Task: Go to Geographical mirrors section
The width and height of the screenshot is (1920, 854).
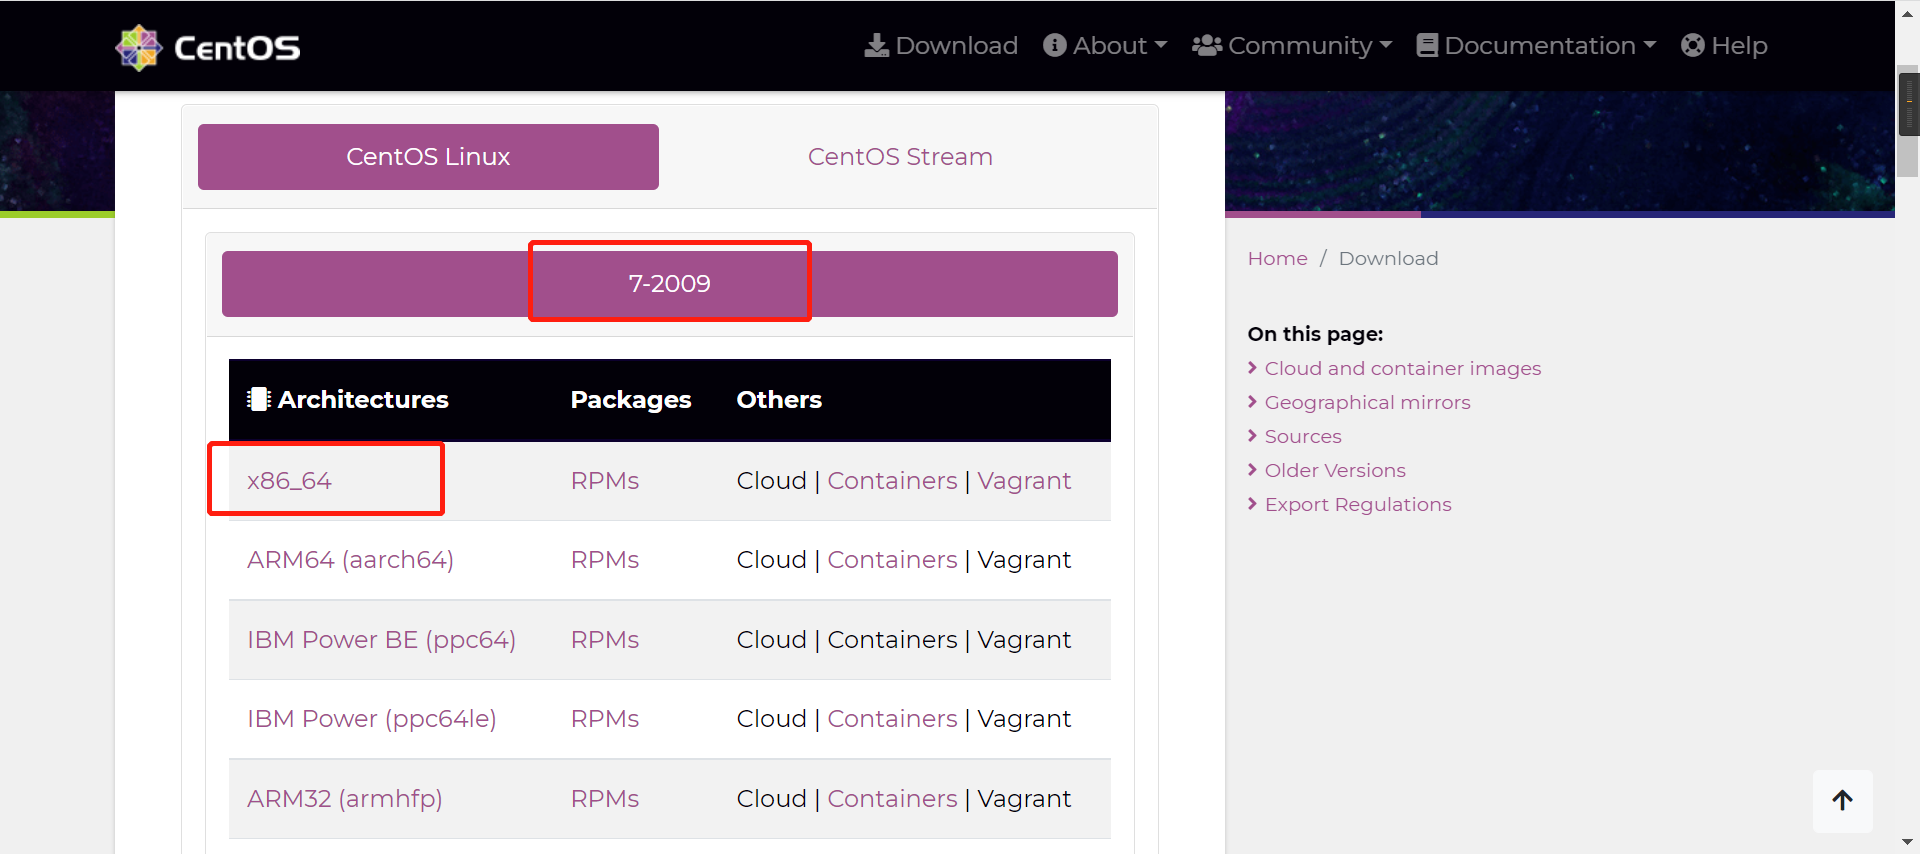Action: pyautogui.click(x=1367, y=402)
